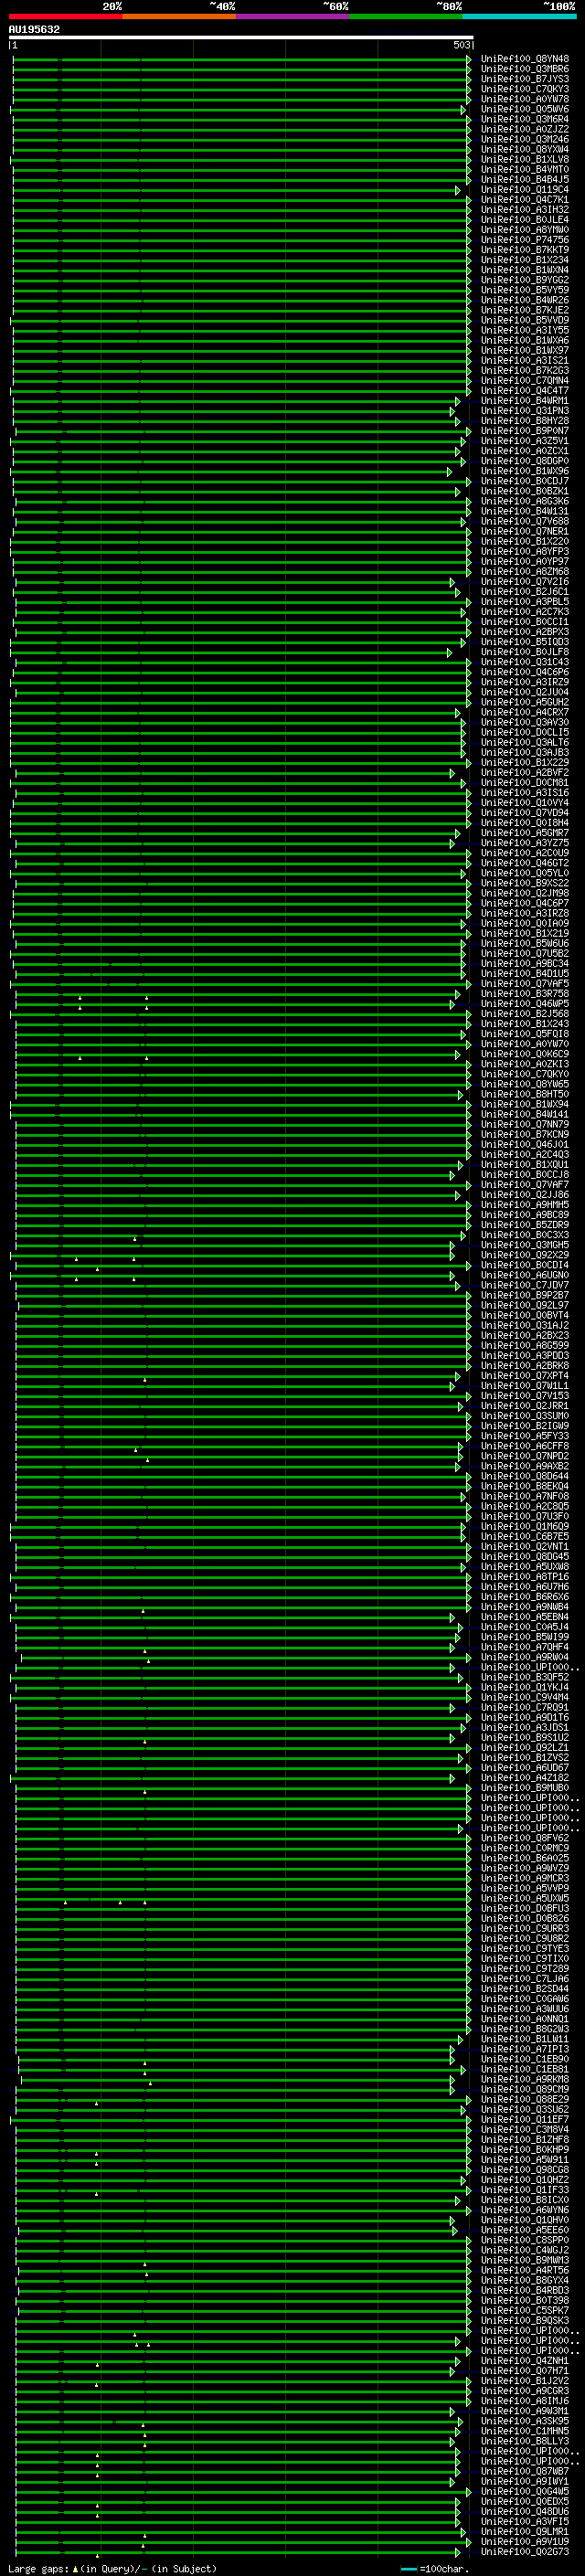Select the UniRef100_C6B7E5 label
The image size is (585, 2576).
(525, 1536)
